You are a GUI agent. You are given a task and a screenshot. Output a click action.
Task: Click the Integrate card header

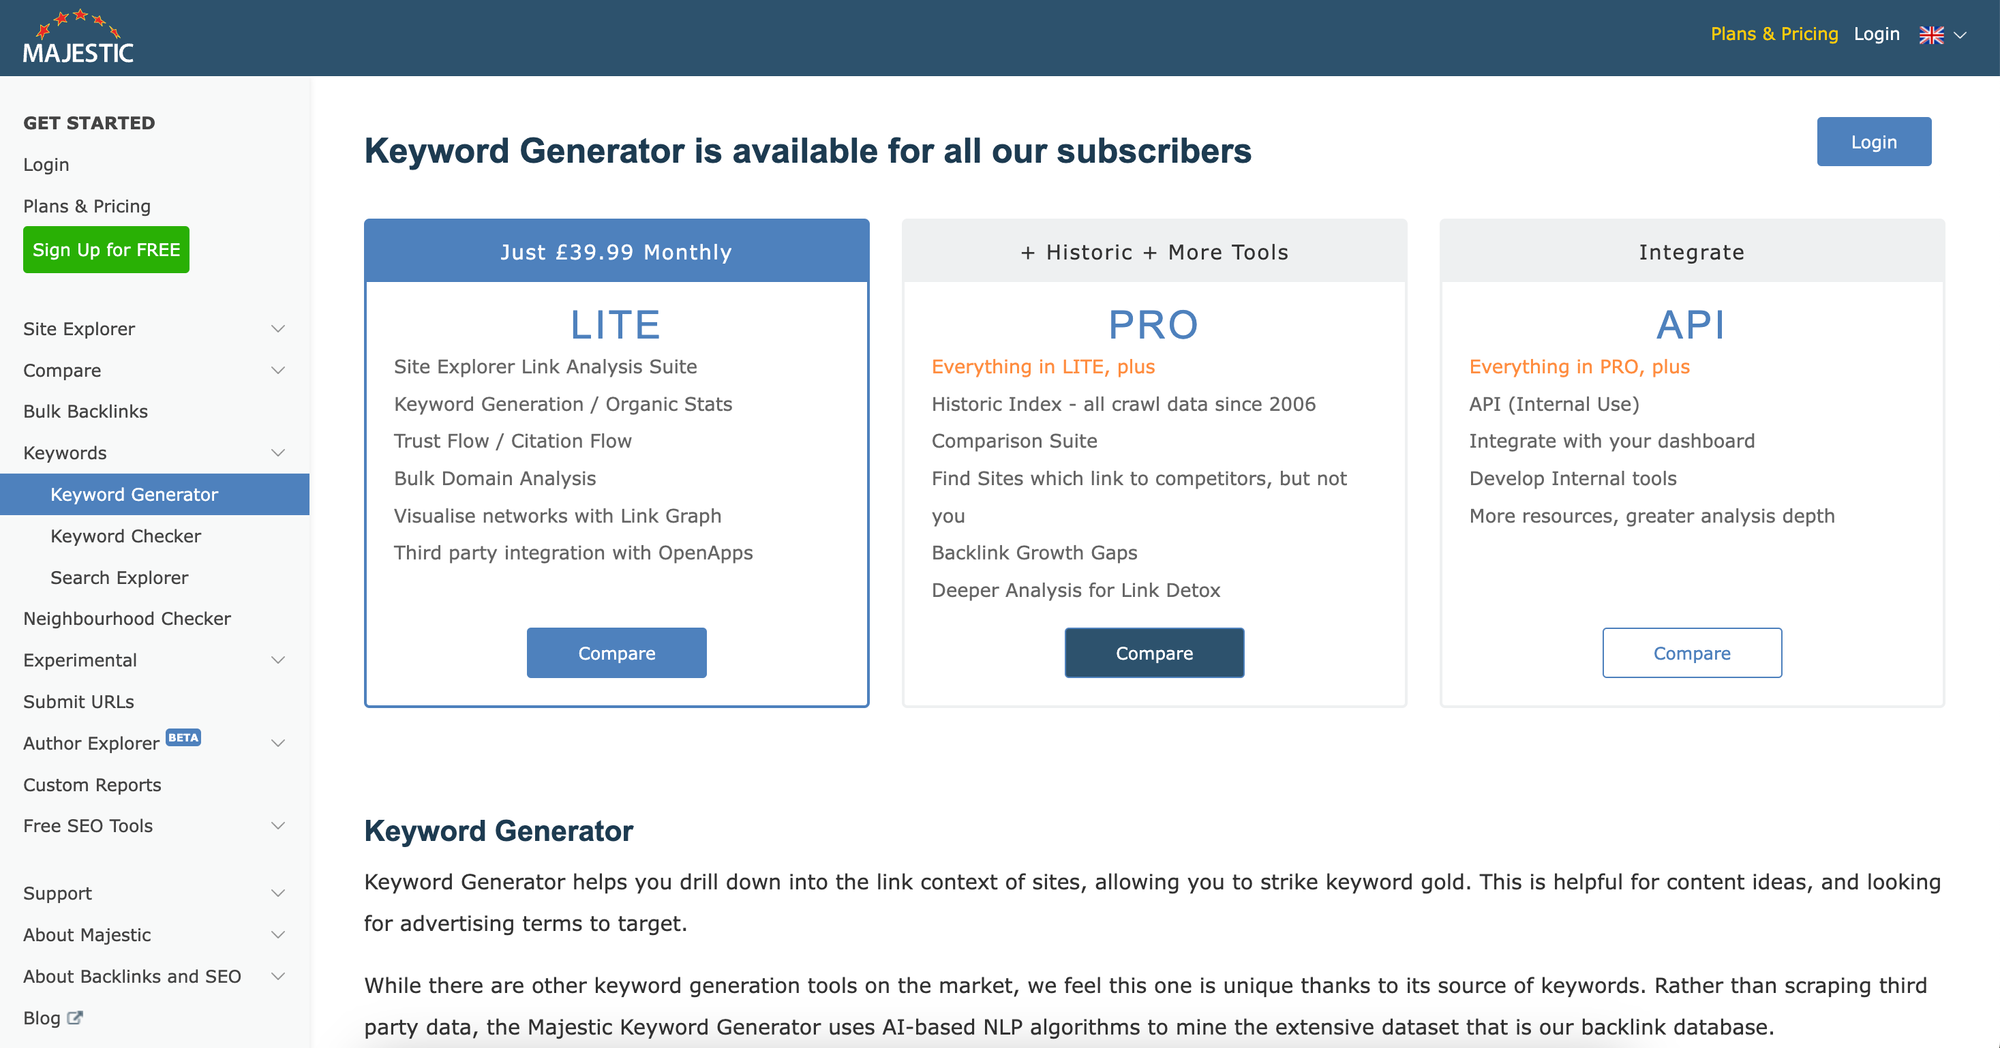tap(1692, 252)
